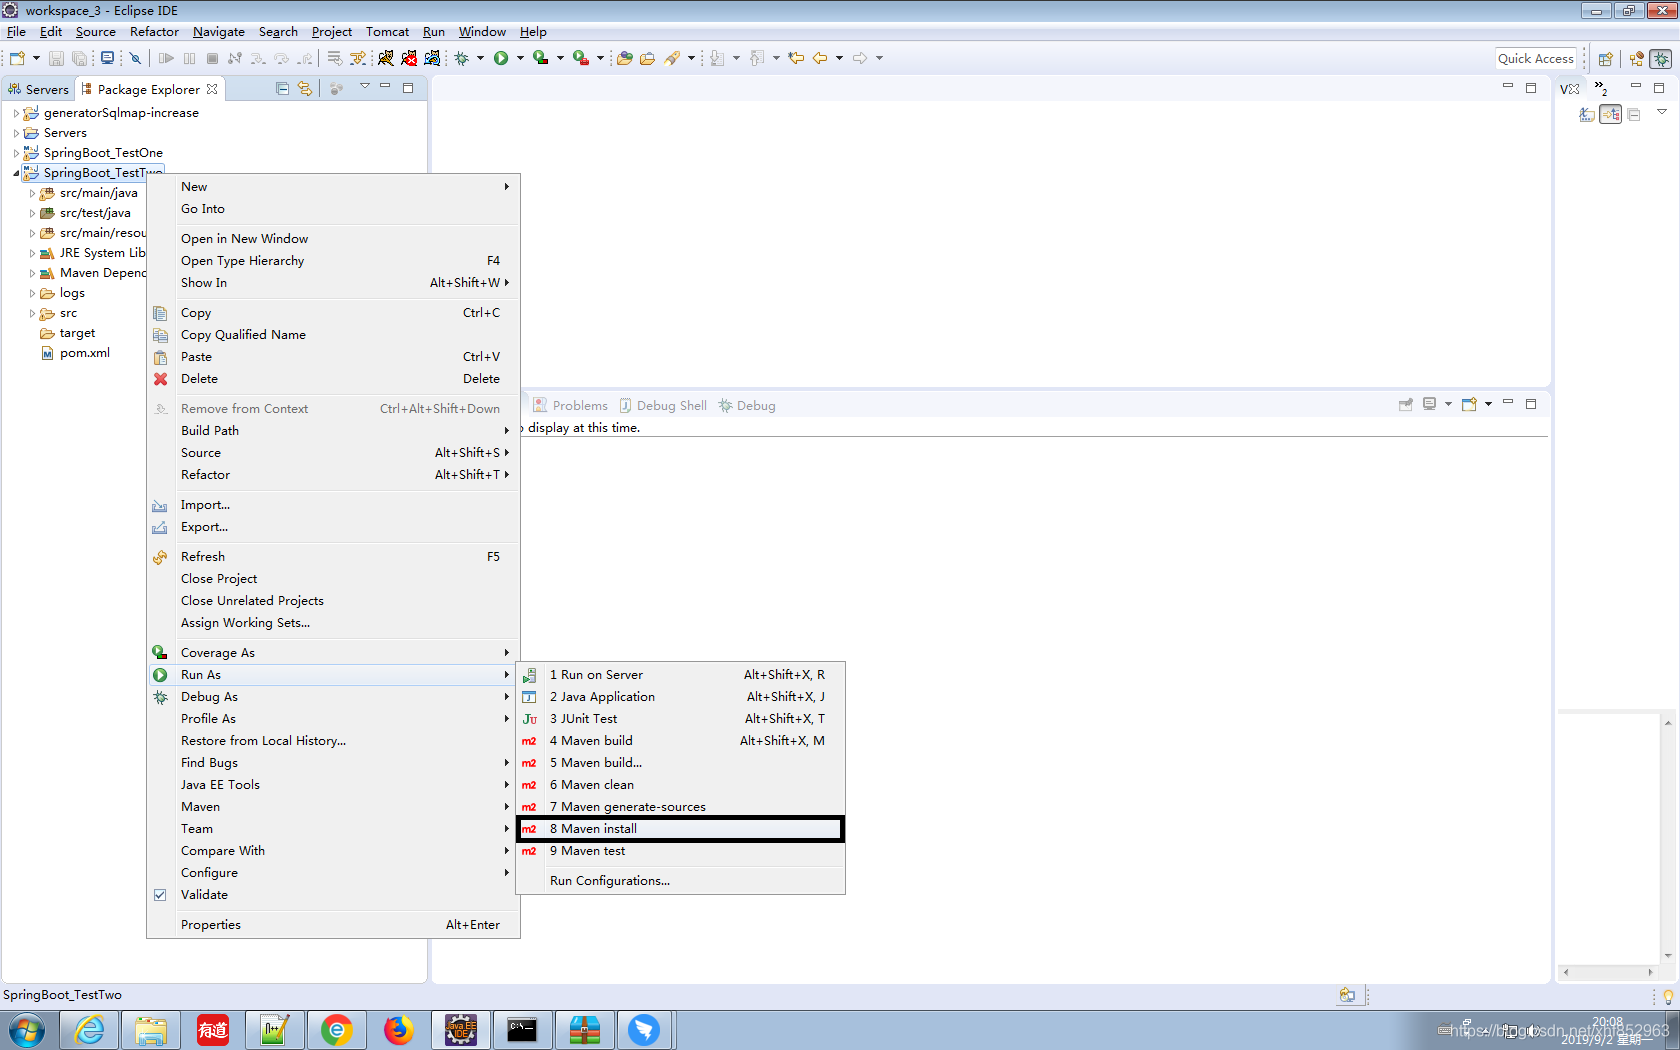Select the target folder in the tree
The height and width of the screenshot is (1050, 1680).
point(68,333)
